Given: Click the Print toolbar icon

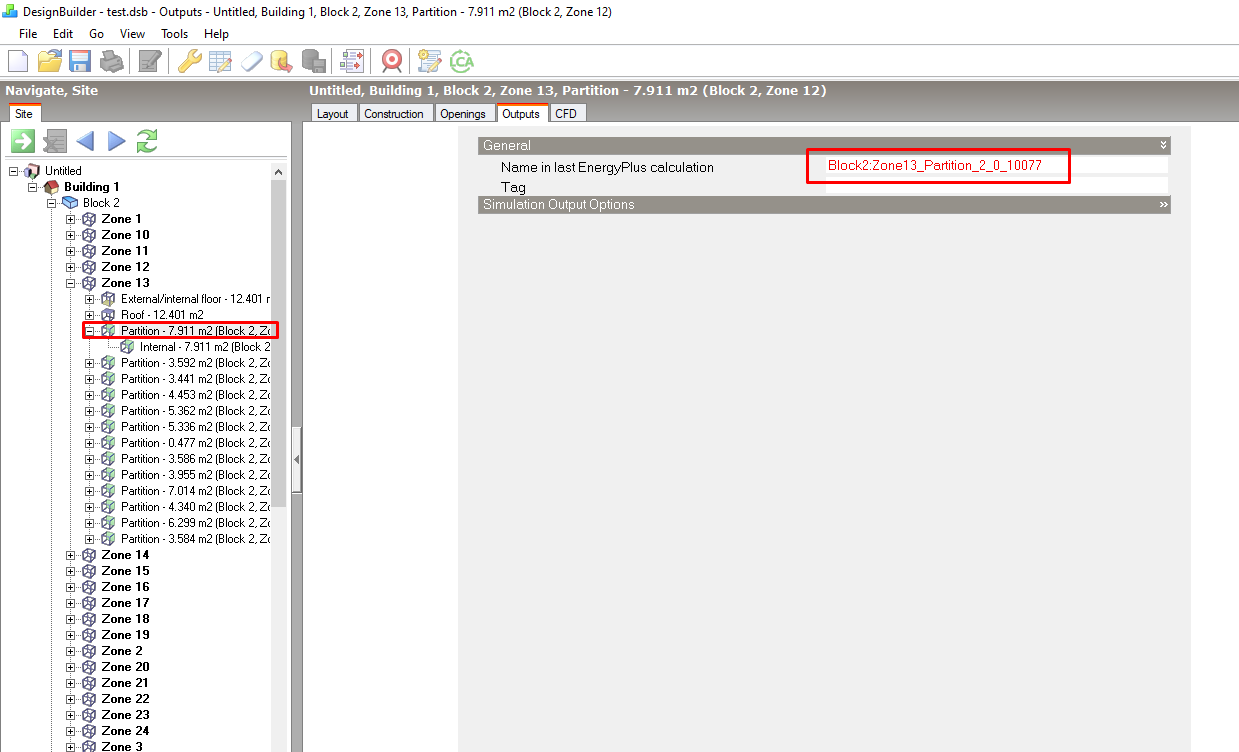Looking at the screenshot, I should (111, 61).
